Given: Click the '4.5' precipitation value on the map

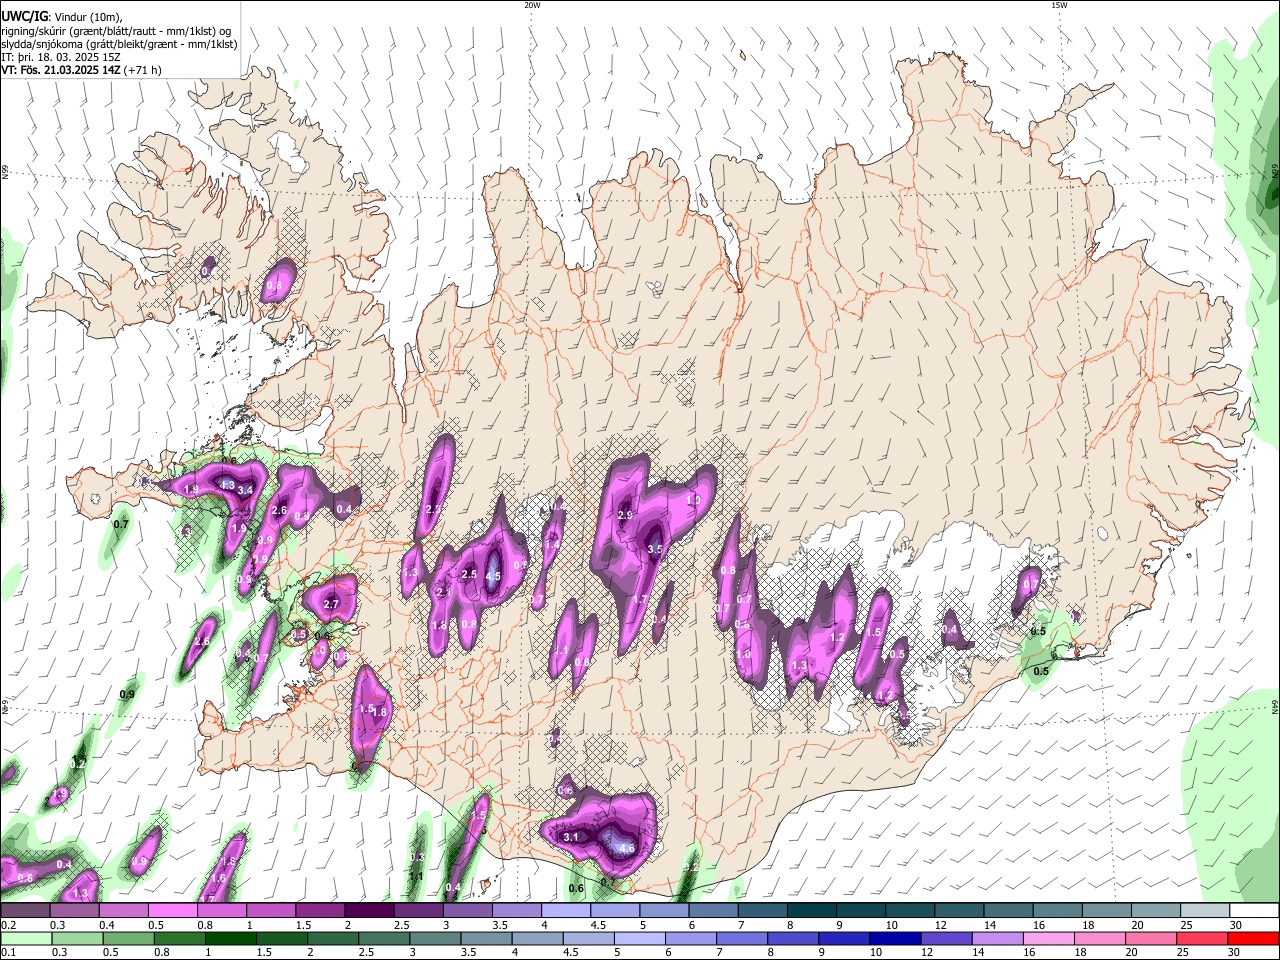Looking at the screenshot, I should [493, 577].
